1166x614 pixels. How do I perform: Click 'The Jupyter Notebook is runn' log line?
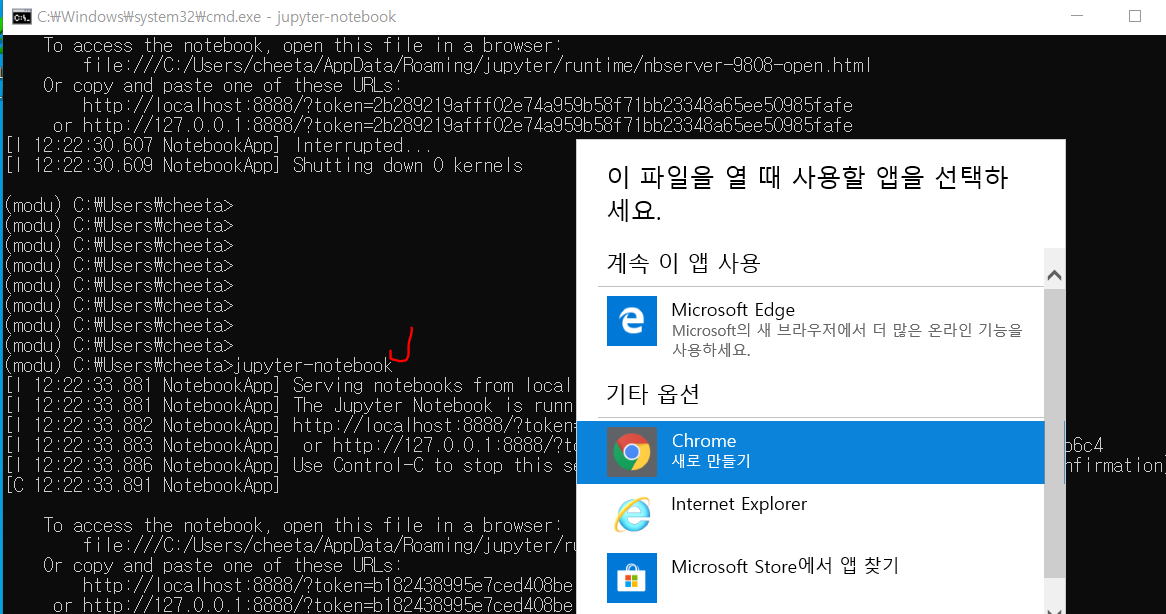[x=289, y=406]
